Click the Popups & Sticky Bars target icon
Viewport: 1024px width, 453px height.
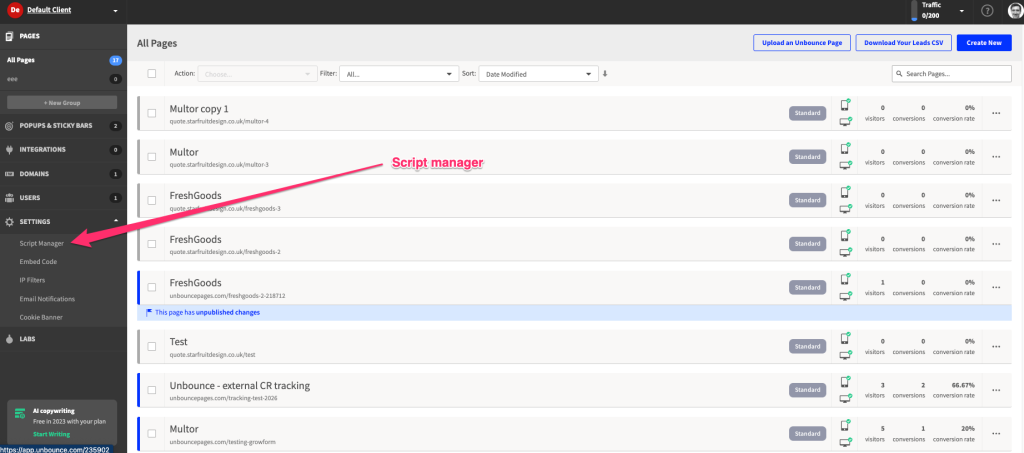point(9,125)
